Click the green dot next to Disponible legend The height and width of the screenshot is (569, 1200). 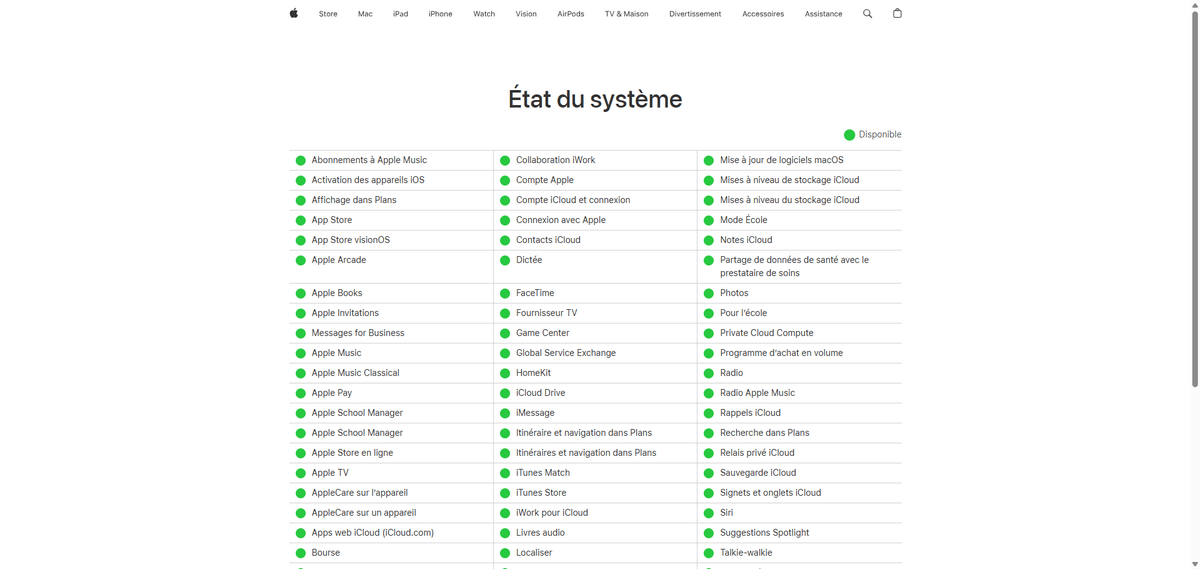point(849,135)
